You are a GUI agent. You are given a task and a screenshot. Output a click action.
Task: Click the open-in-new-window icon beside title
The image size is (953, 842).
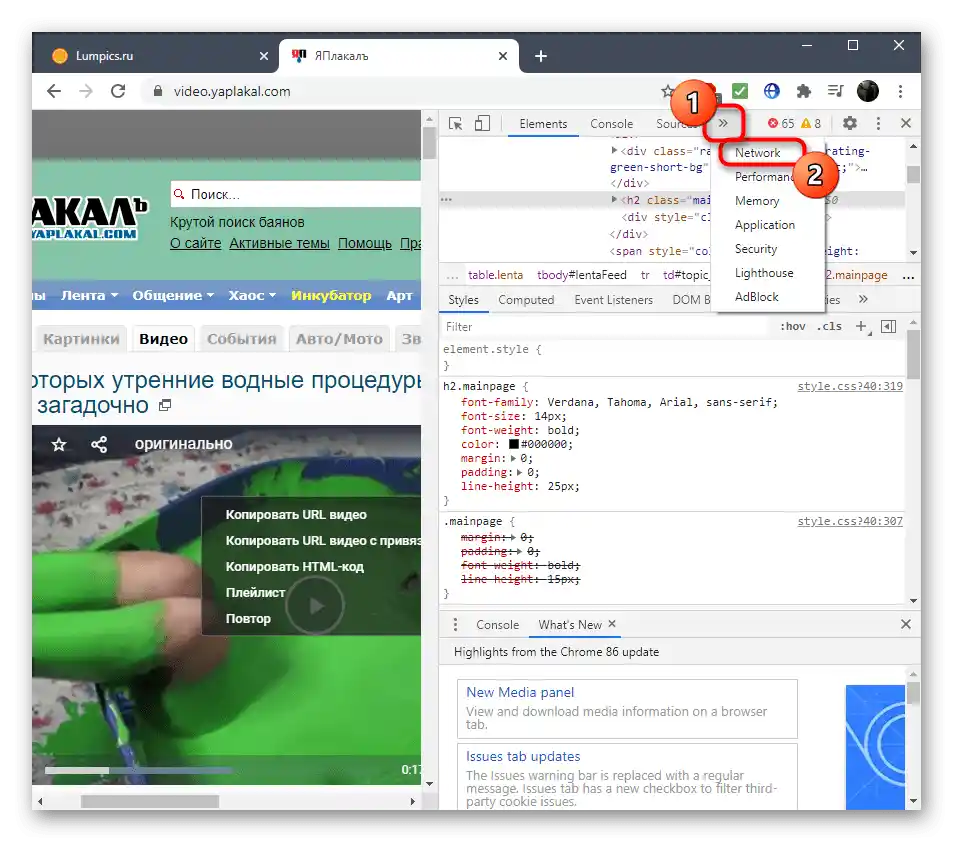tap(165, 405)
